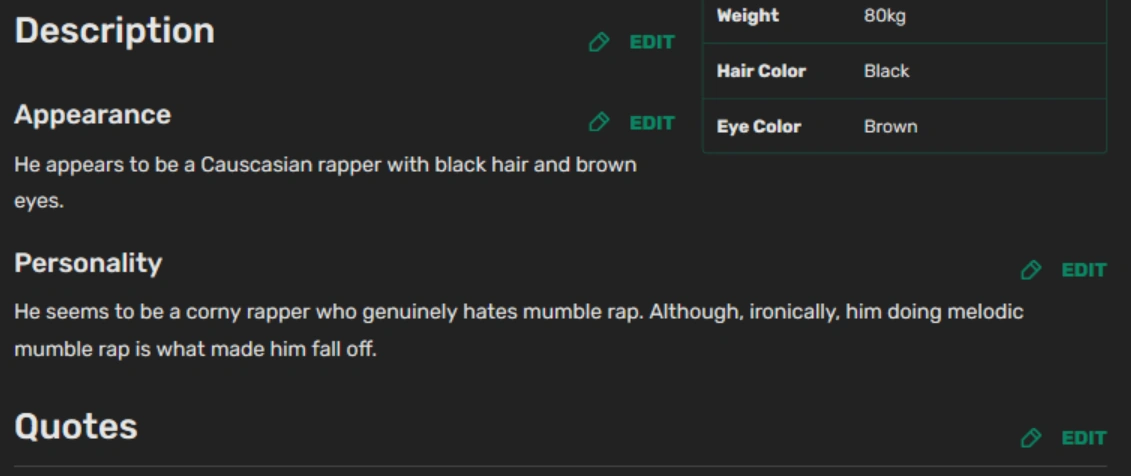
Task: Click the Description section heading
Action: tap(114, 31)
